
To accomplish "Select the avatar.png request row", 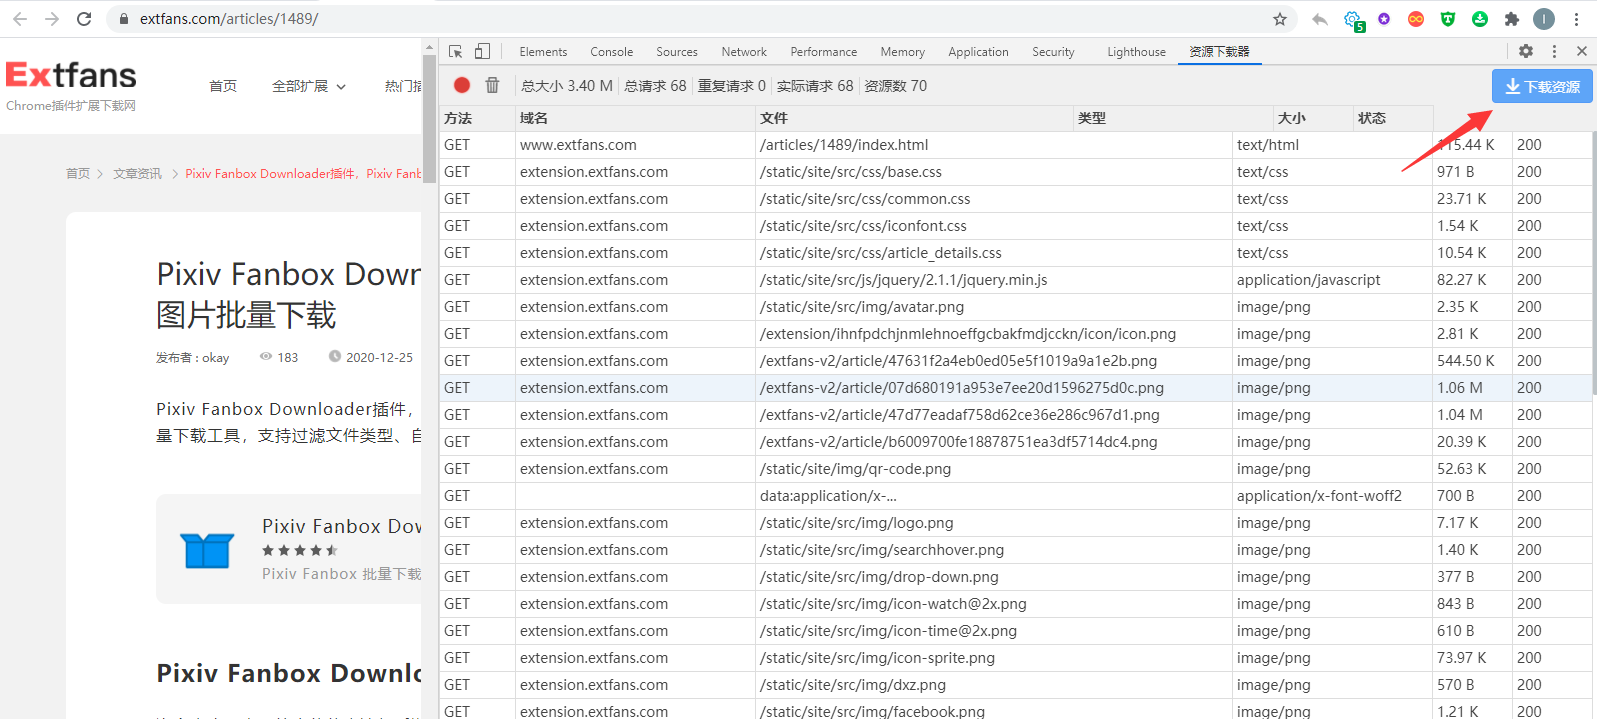I will [1015, 307].
